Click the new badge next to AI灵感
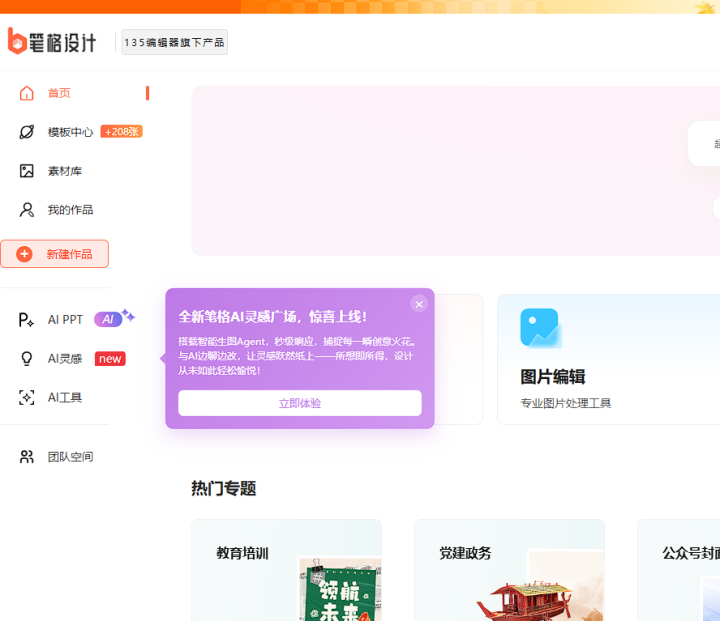The image size is (720, 621). (x=110, y=359)
